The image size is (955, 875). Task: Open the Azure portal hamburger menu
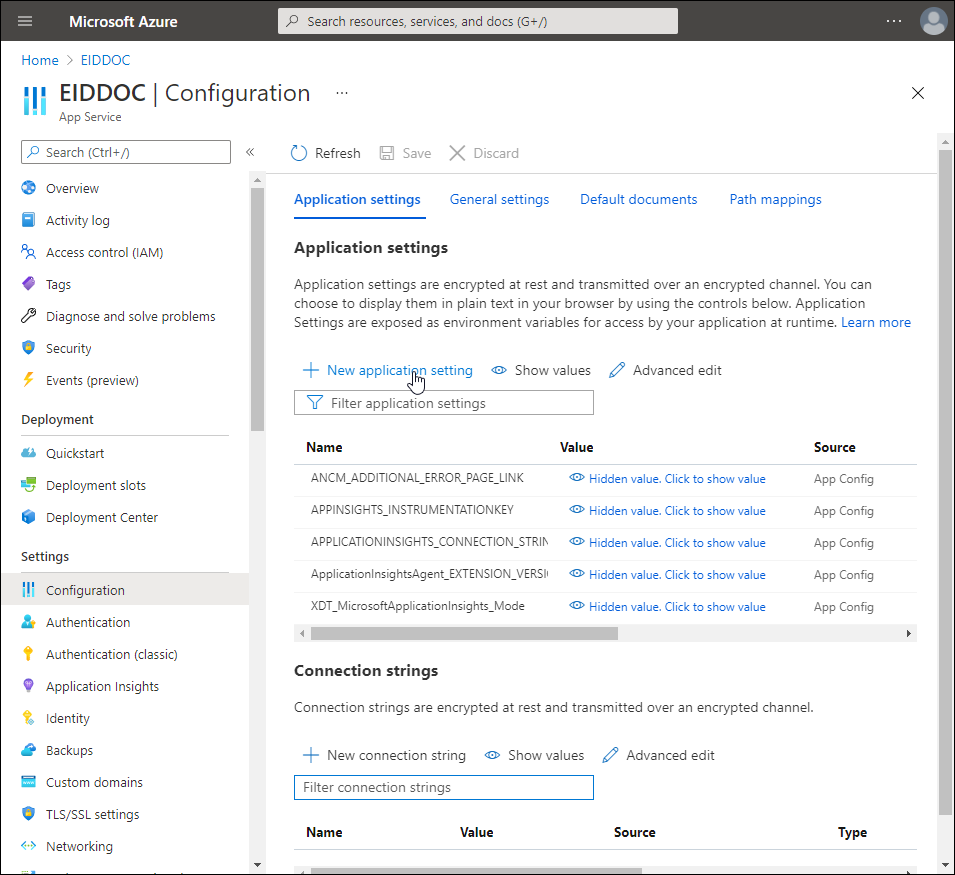tap(25, 21)
